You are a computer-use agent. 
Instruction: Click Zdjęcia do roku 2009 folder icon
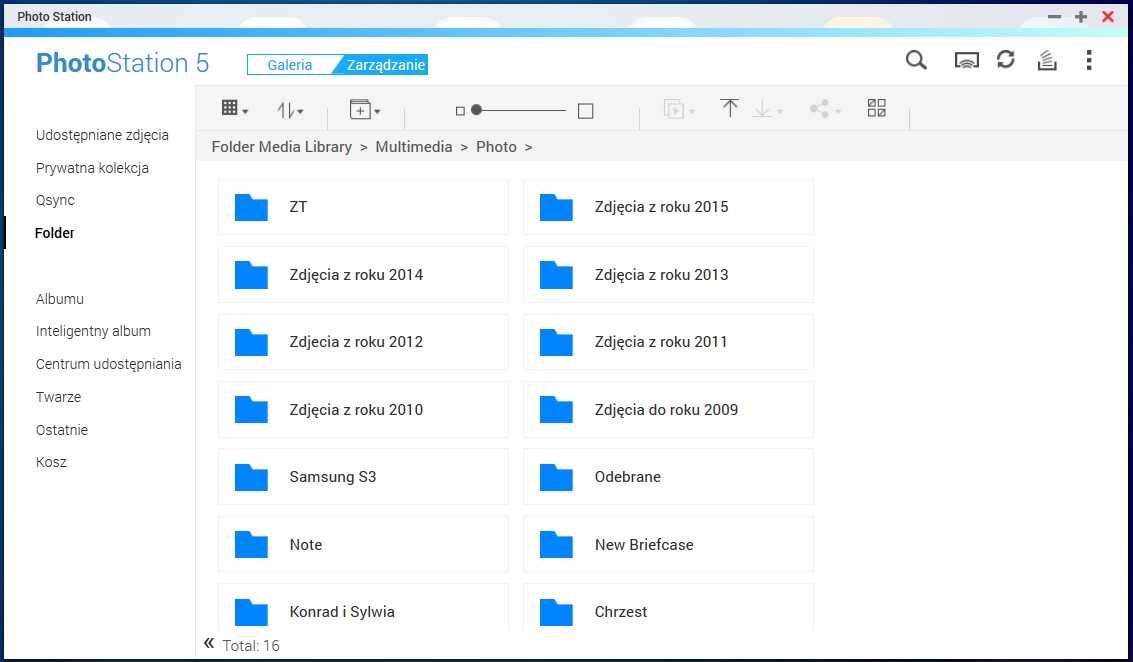coord(556,410)
